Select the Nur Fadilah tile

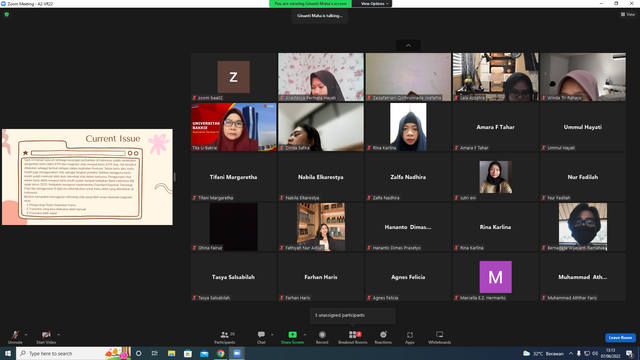[583, 177]
